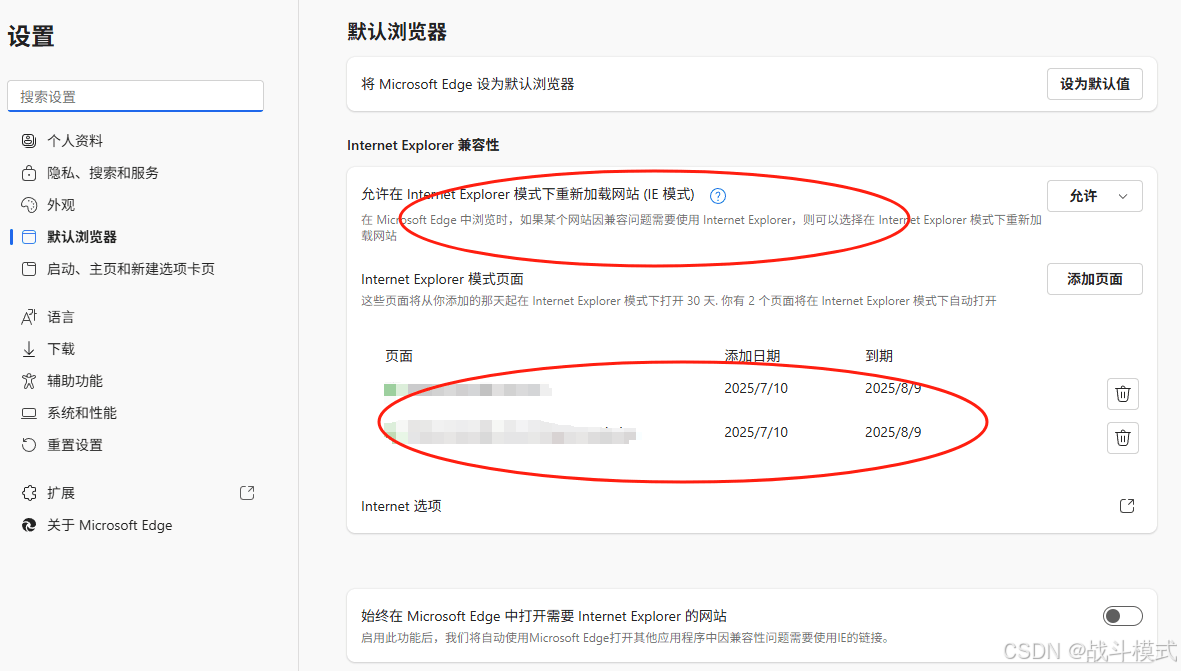
Task: Focus the 搜索设置 search field
Action: pyautogui.click(x=136, y=96)
